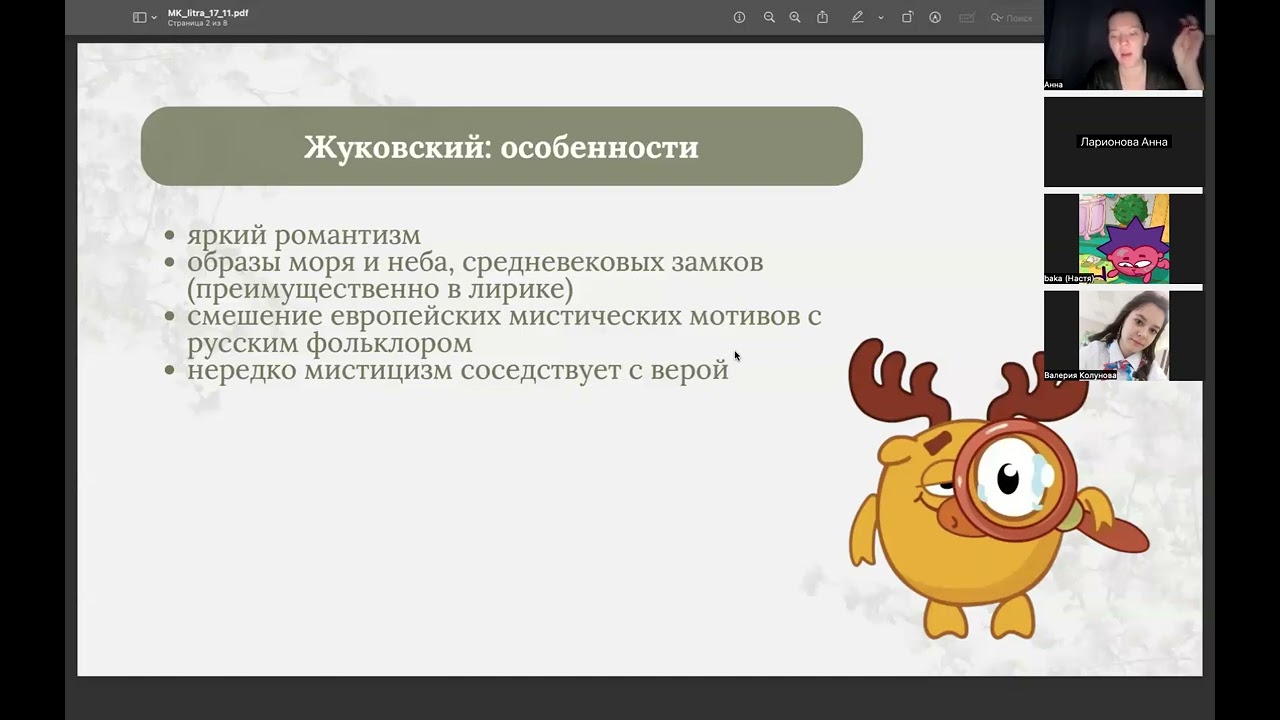Click bullet смешение европейских мистических мотивов
The width and height of the screenshot is (1280, 720).
click(503, 330)
